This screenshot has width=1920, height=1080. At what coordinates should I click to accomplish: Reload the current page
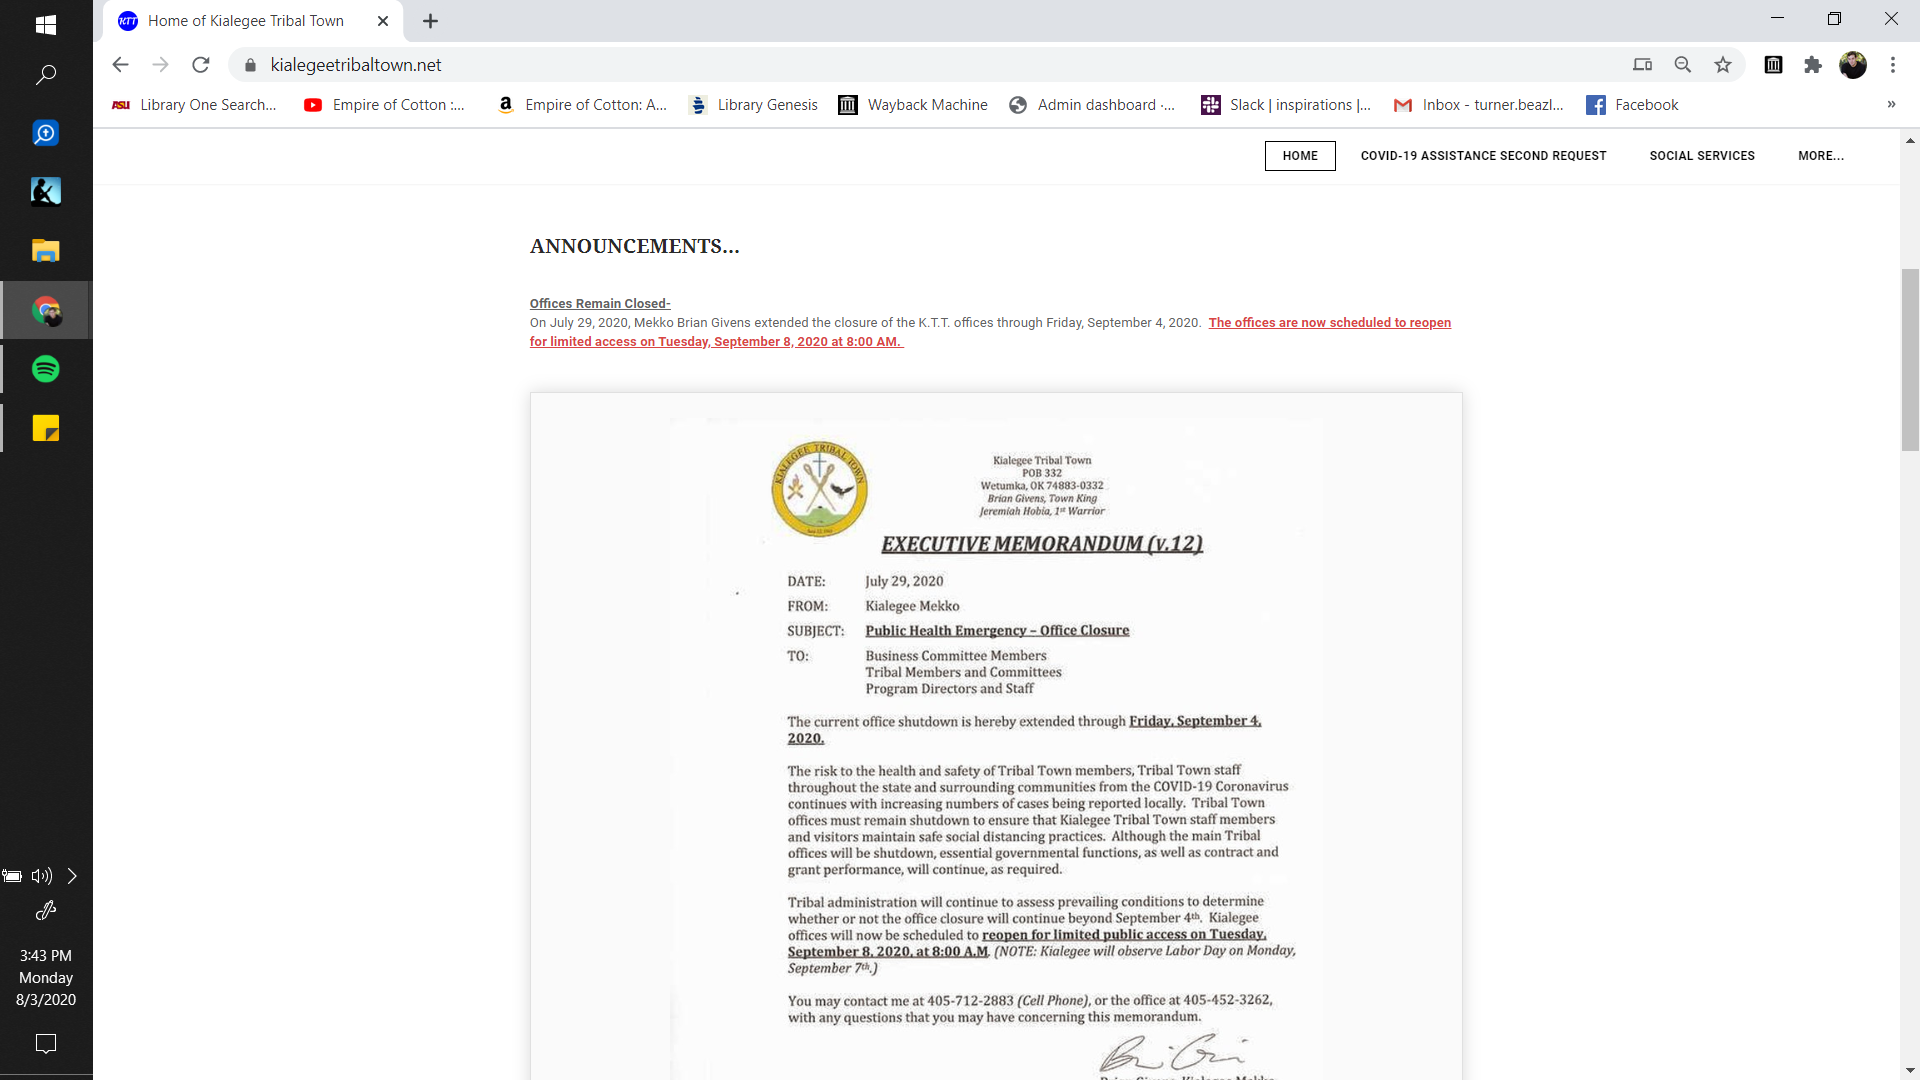pos(201,65)
